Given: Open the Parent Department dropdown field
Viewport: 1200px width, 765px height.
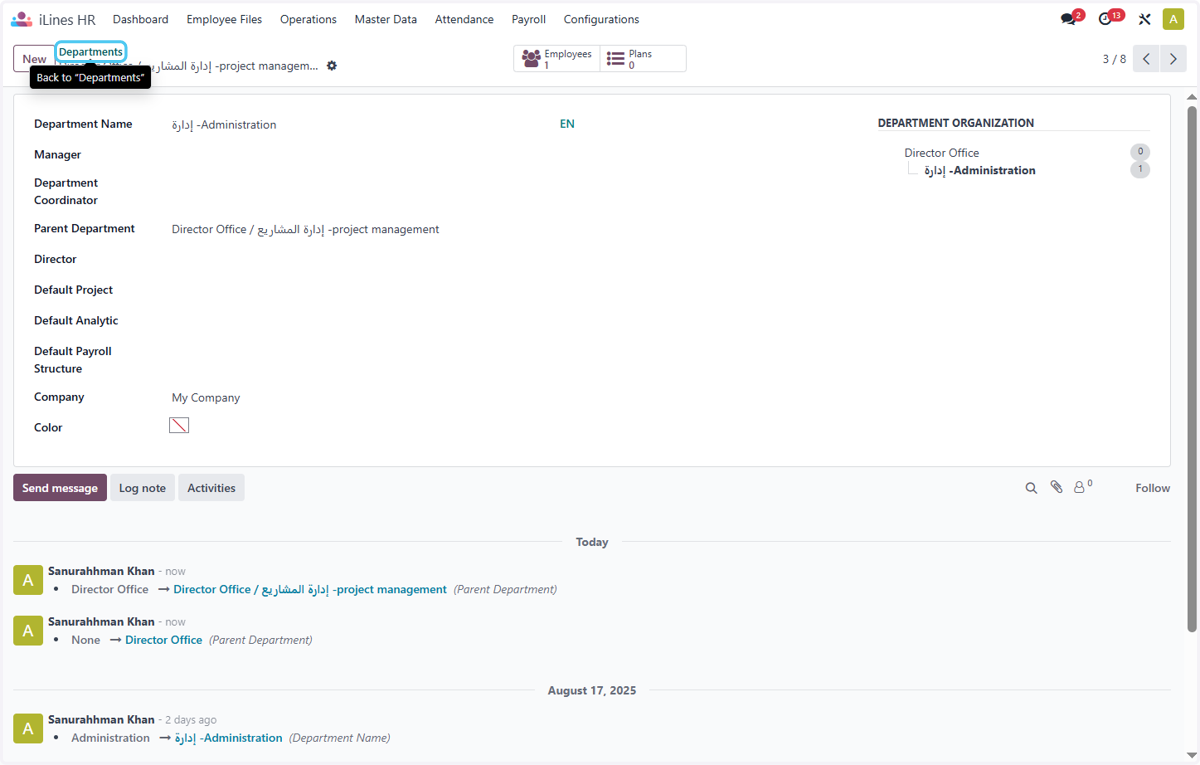Looking at the screenshot, I should click(x=373, y=229).
